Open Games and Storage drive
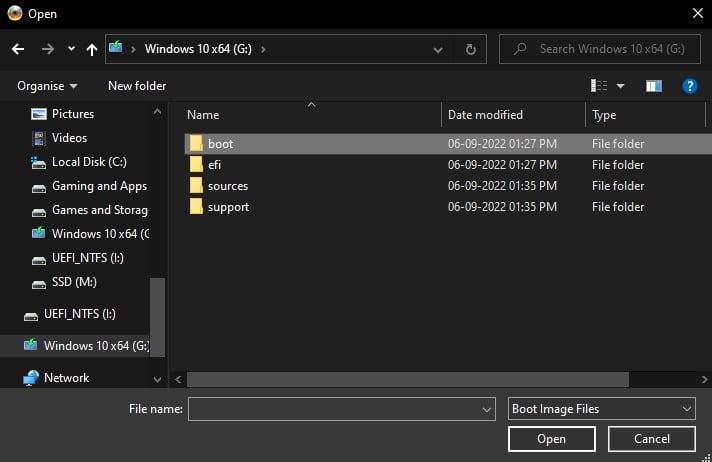Viewport: 712px width, 462px height. pos(99,210)
